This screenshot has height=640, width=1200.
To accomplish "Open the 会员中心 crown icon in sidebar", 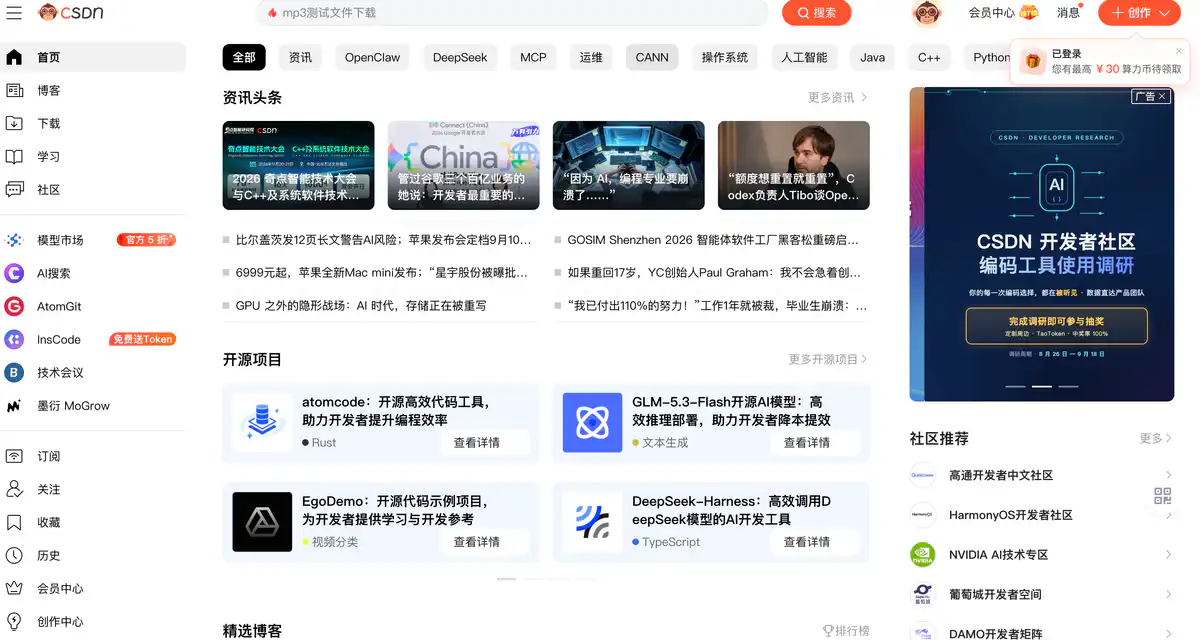I will coord(14,588).
